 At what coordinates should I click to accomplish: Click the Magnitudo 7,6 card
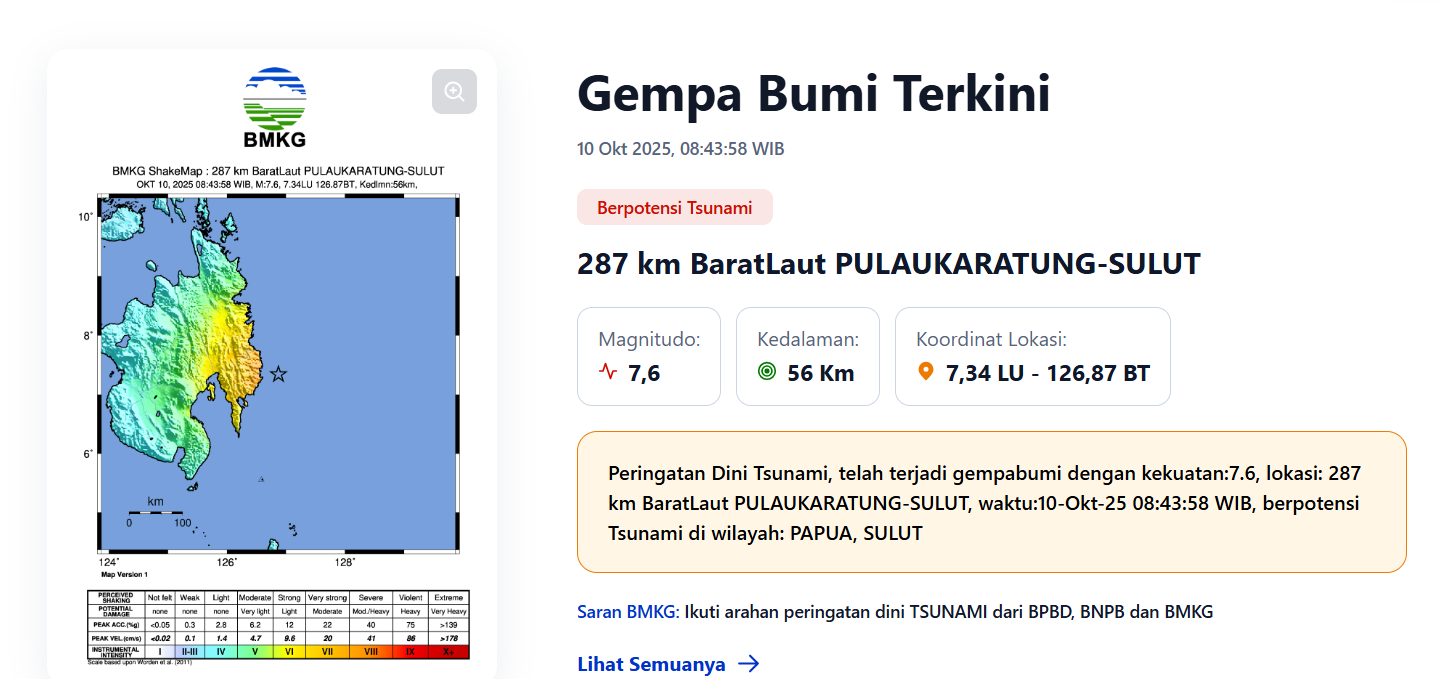click(x=648, y=356)
